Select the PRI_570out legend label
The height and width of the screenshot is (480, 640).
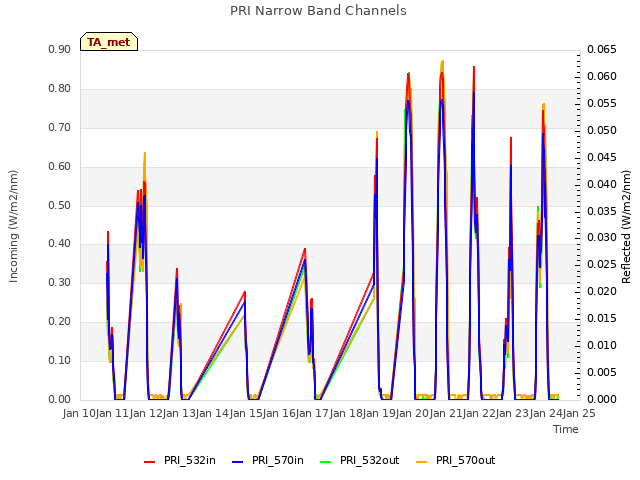click(466, 460)
